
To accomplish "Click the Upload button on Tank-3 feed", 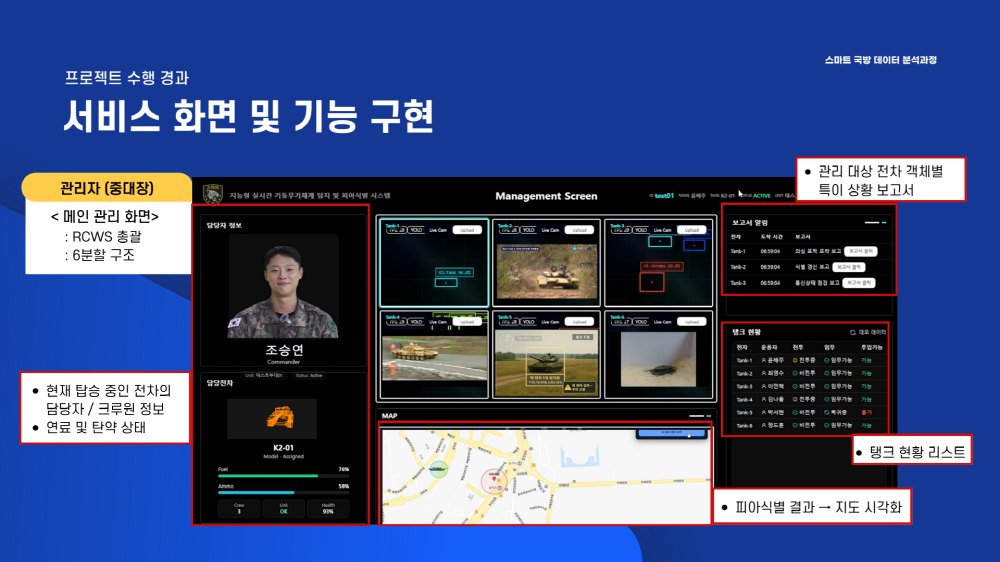I will (x=692, y=230).
